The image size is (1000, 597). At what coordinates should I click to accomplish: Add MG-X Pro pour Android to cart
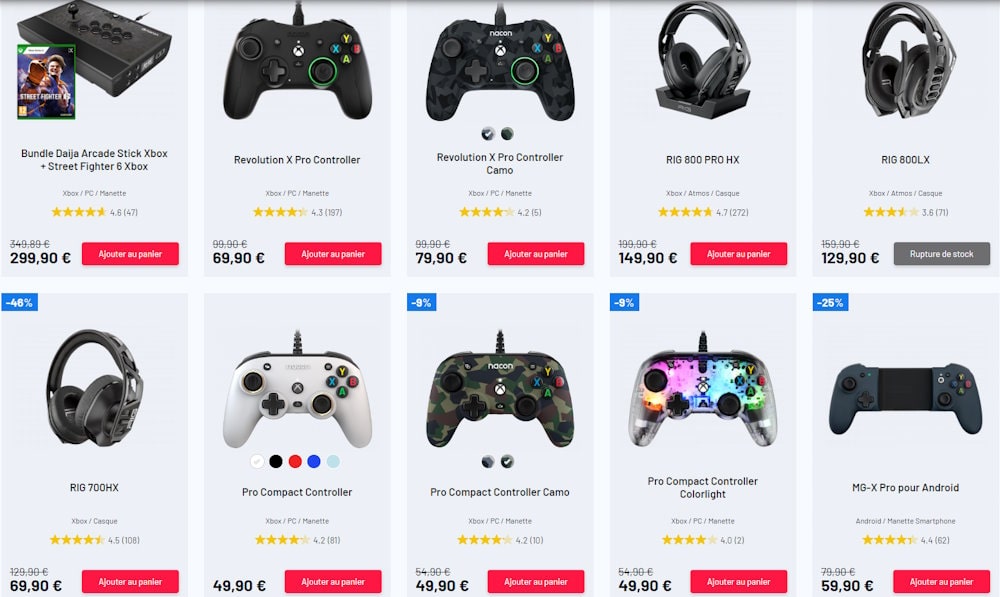pos(941,582)
